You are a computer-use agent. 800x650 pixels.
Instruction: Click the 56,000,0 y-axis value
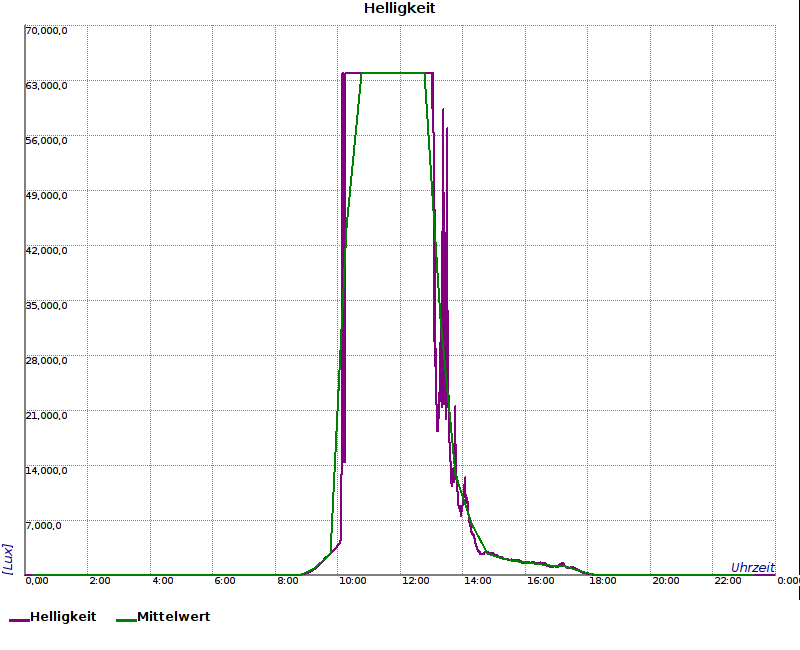tap(46, 141)
